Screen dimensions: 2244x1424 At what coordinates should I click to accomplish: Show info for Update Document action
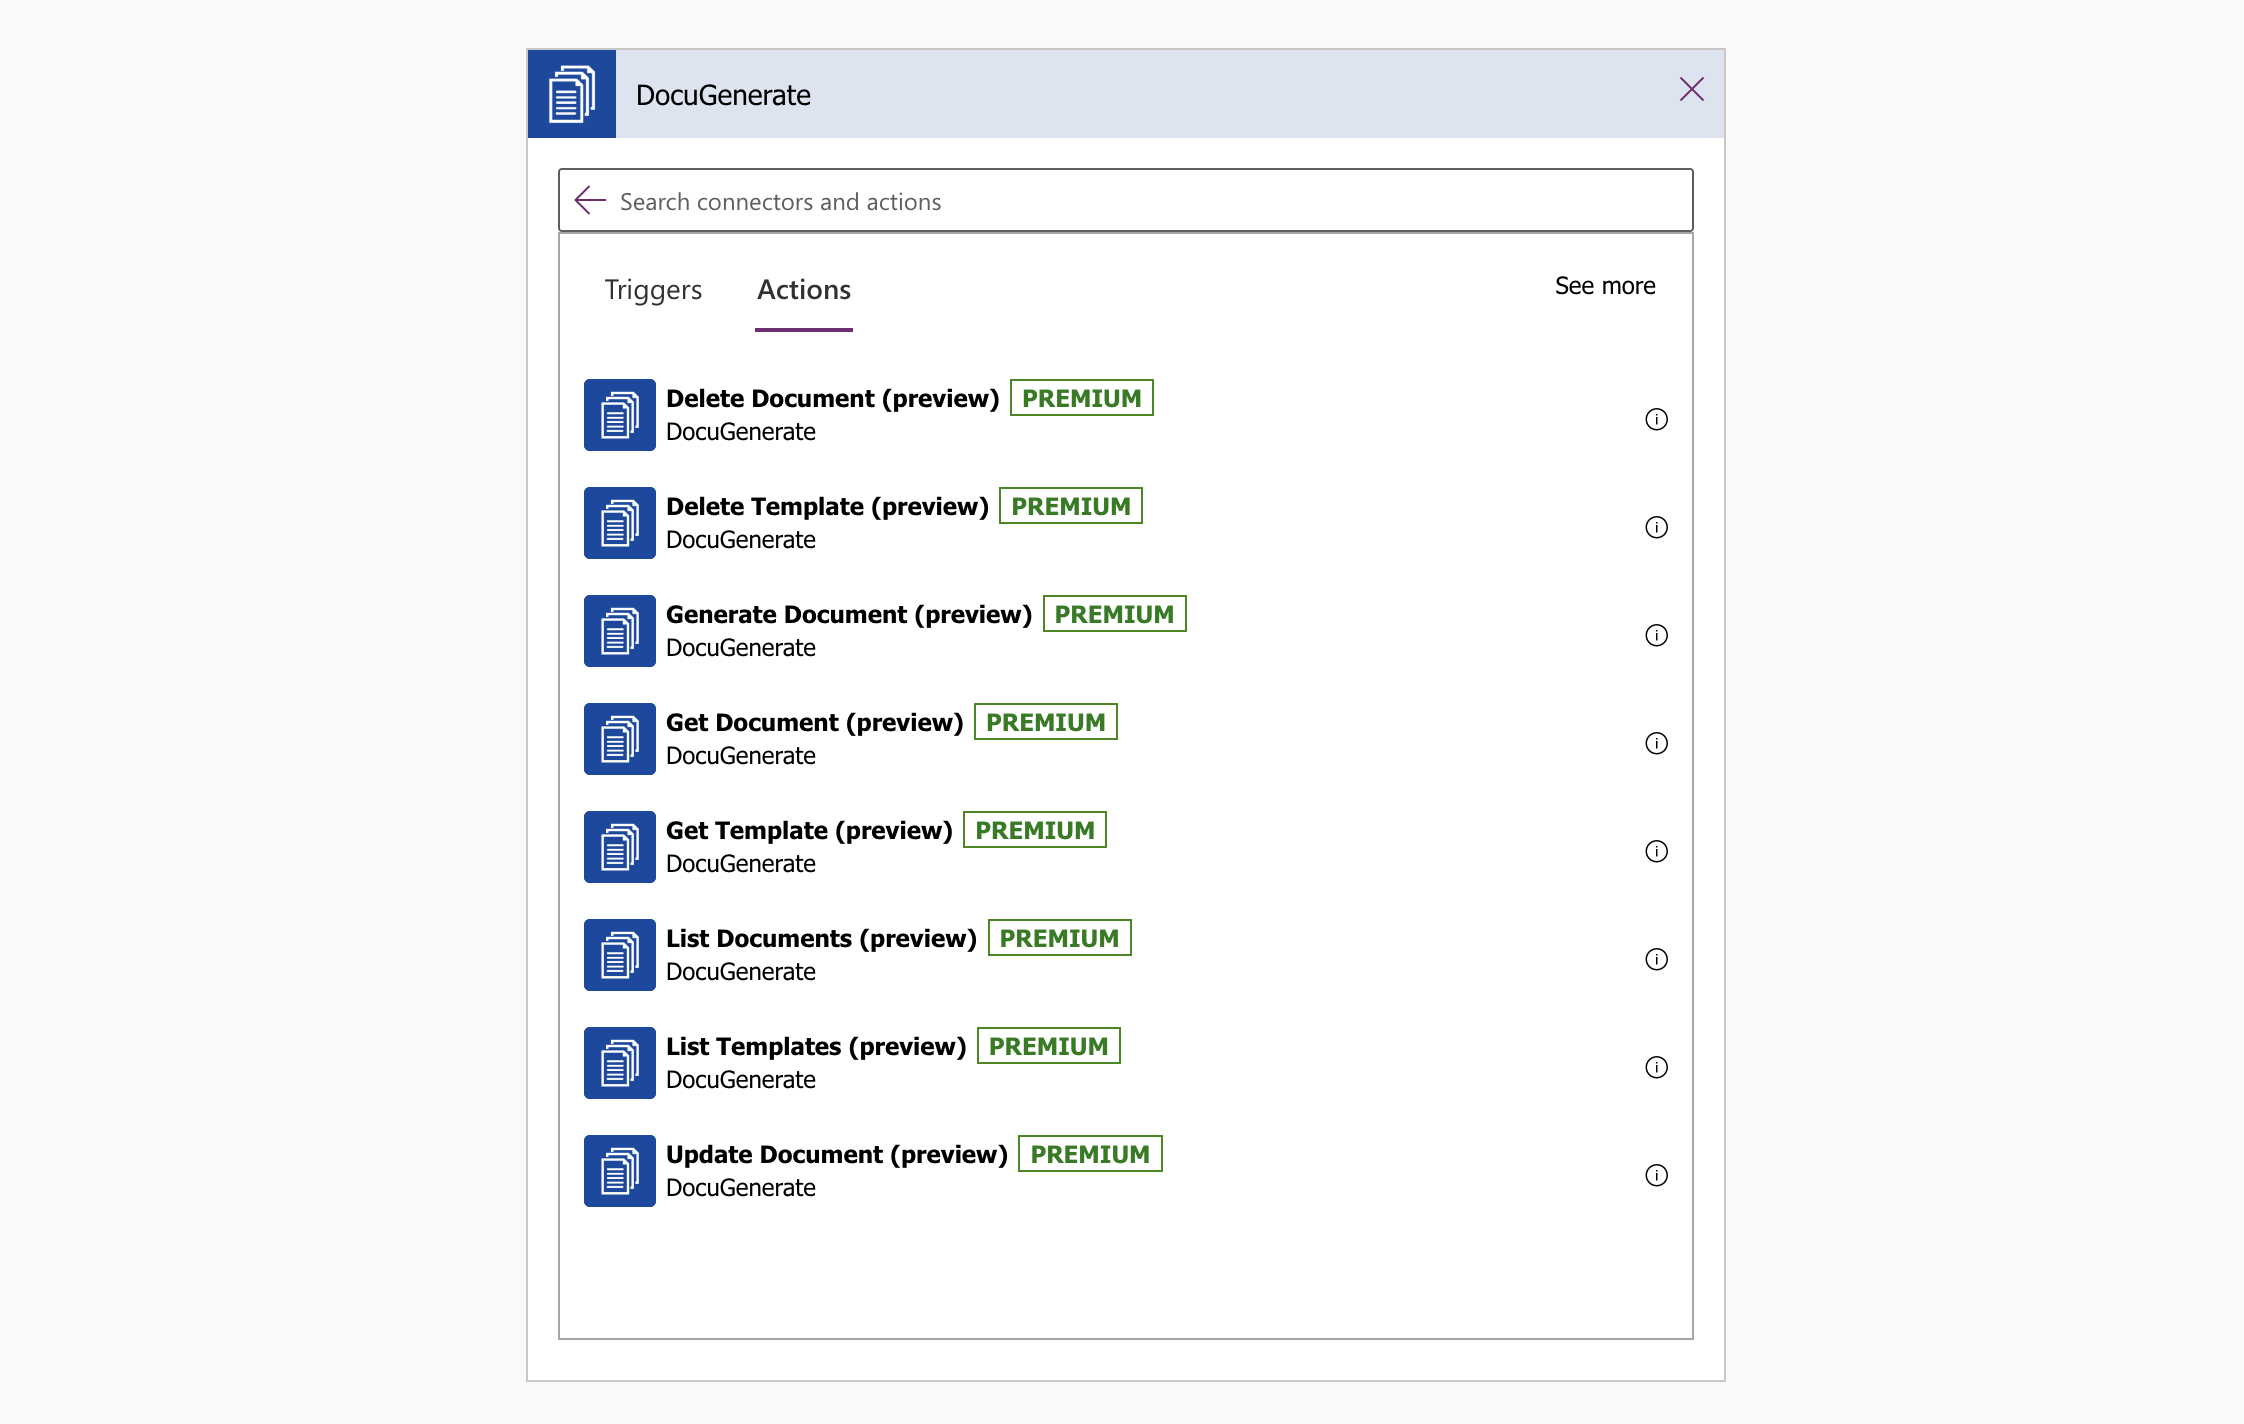1656,1175
